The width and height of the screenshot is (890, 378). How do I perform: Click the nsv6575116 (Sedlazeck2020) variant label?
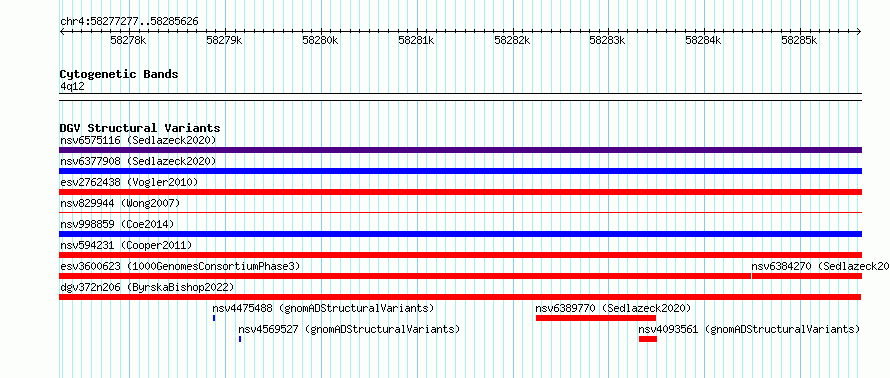(138, 140)
